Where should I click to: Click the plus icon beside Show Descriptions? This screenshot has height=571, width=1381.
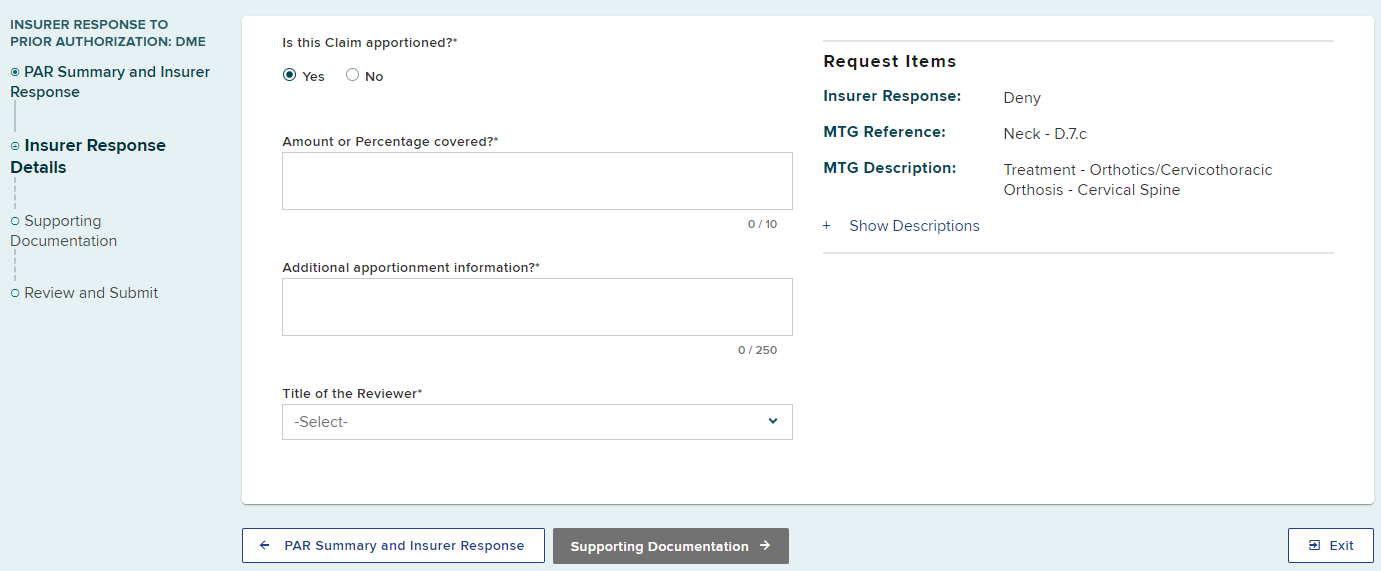point(827,226)
